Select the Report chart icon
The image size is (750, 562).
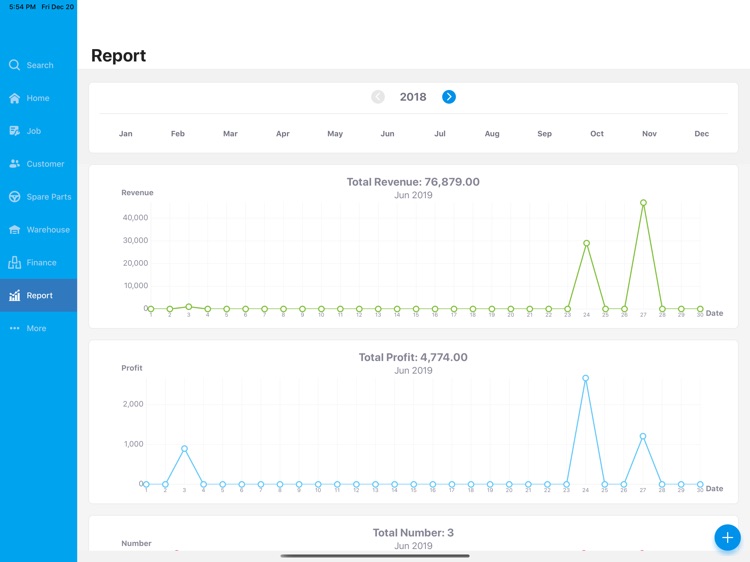pyautogui.click(x=14, y=295)
